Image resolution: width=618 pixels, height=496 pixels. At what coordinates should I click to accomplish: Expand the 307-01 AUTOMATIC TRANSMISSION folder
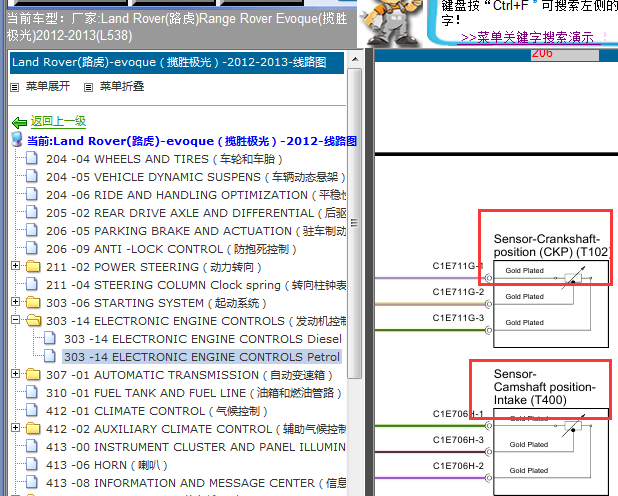pyautogui.click(x=15, y=374)
